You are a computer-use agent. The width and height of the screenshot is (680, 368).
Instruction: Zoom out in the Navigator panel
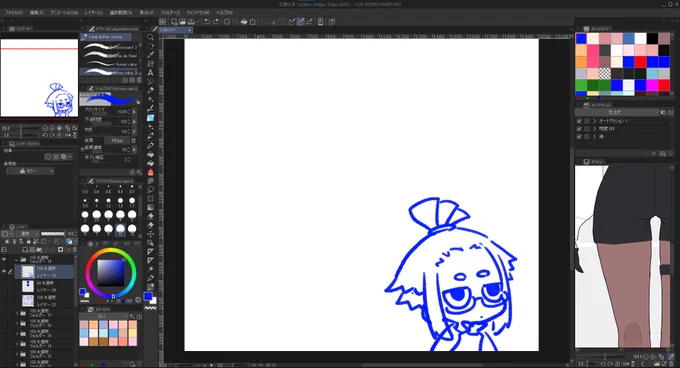coord(45,128)
